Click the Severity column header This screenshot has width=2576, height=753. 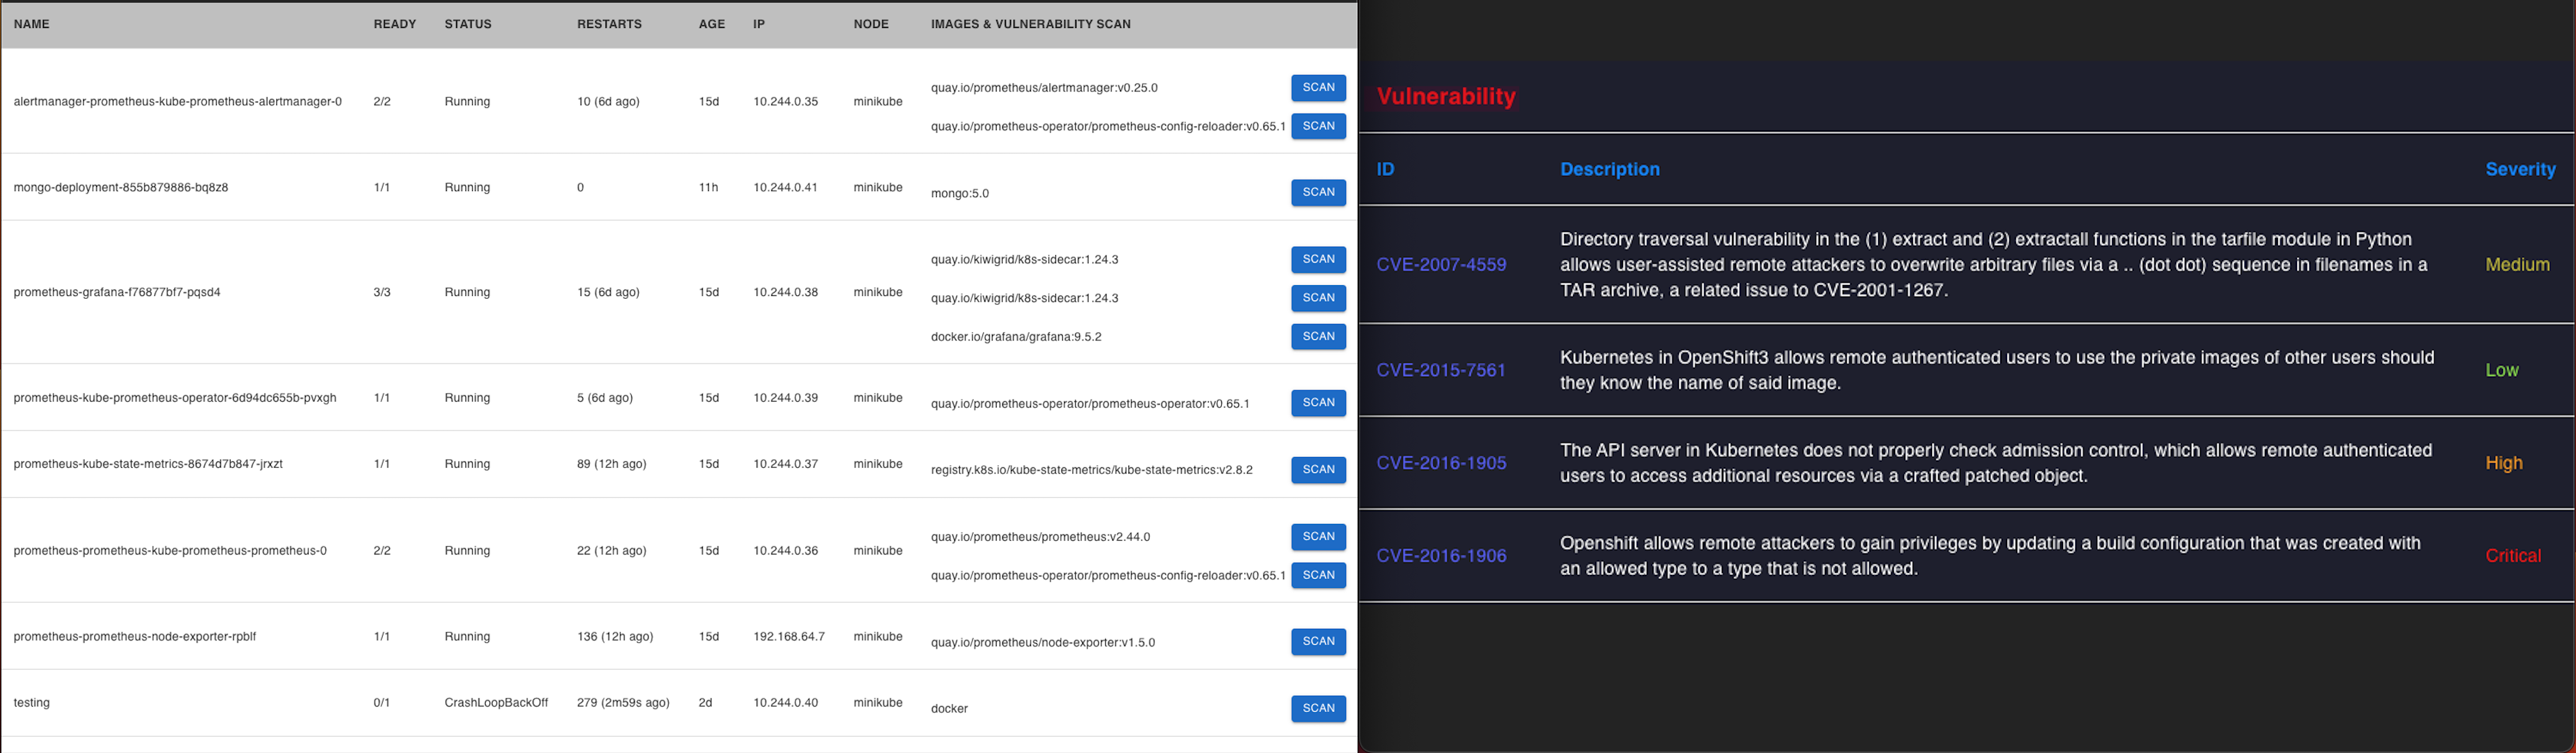click(x=2520, y=169)
